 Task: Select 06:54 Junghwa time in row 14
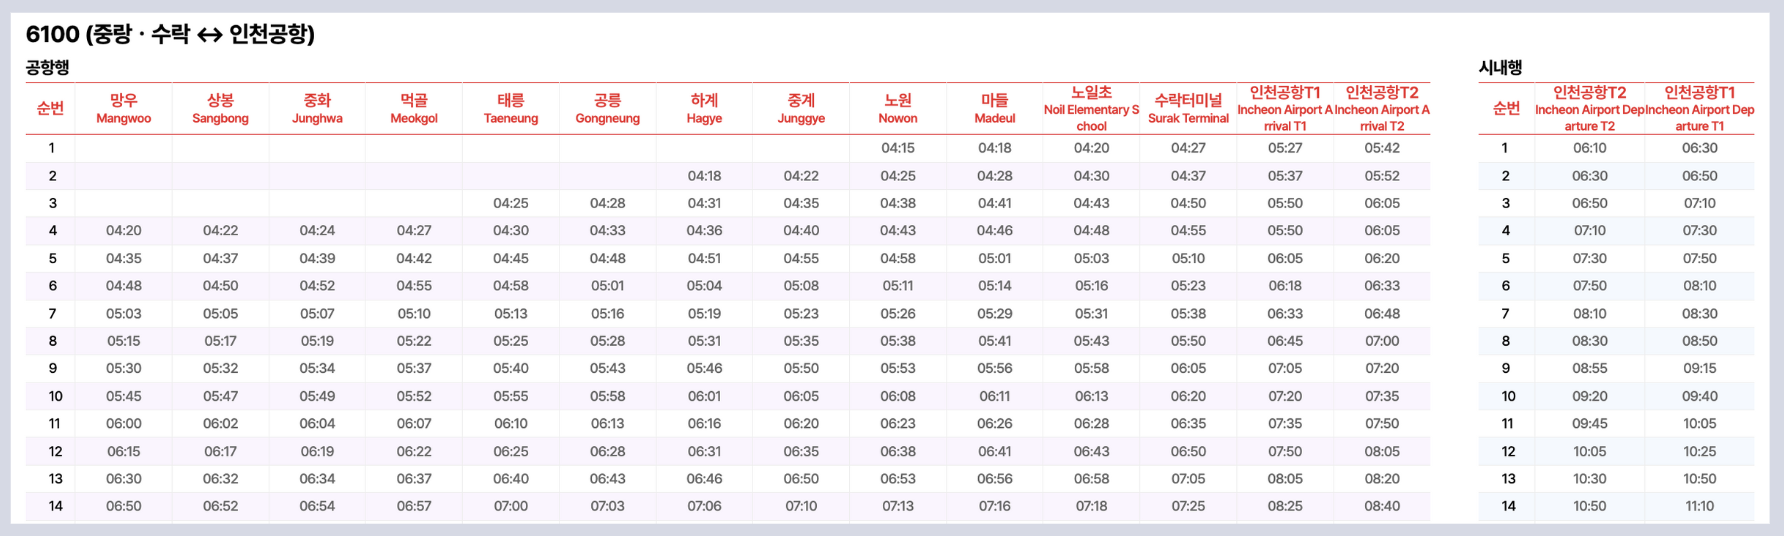pos(317,507)
